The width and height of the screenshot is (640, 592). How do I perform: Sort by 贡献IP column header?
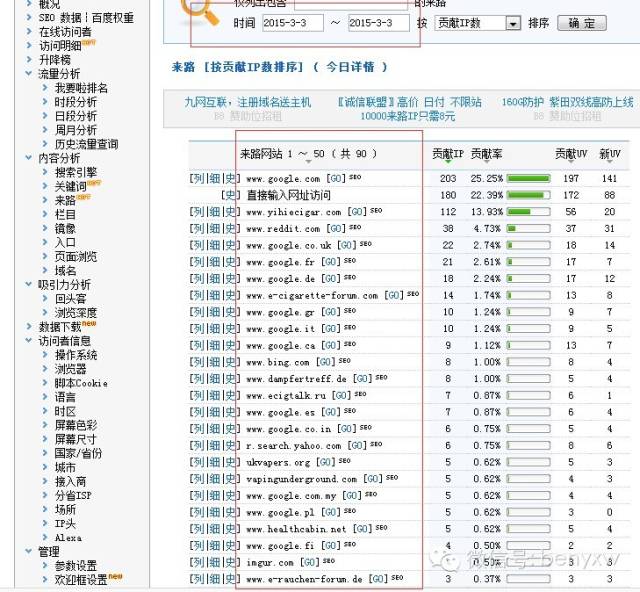tap(448, 154)
